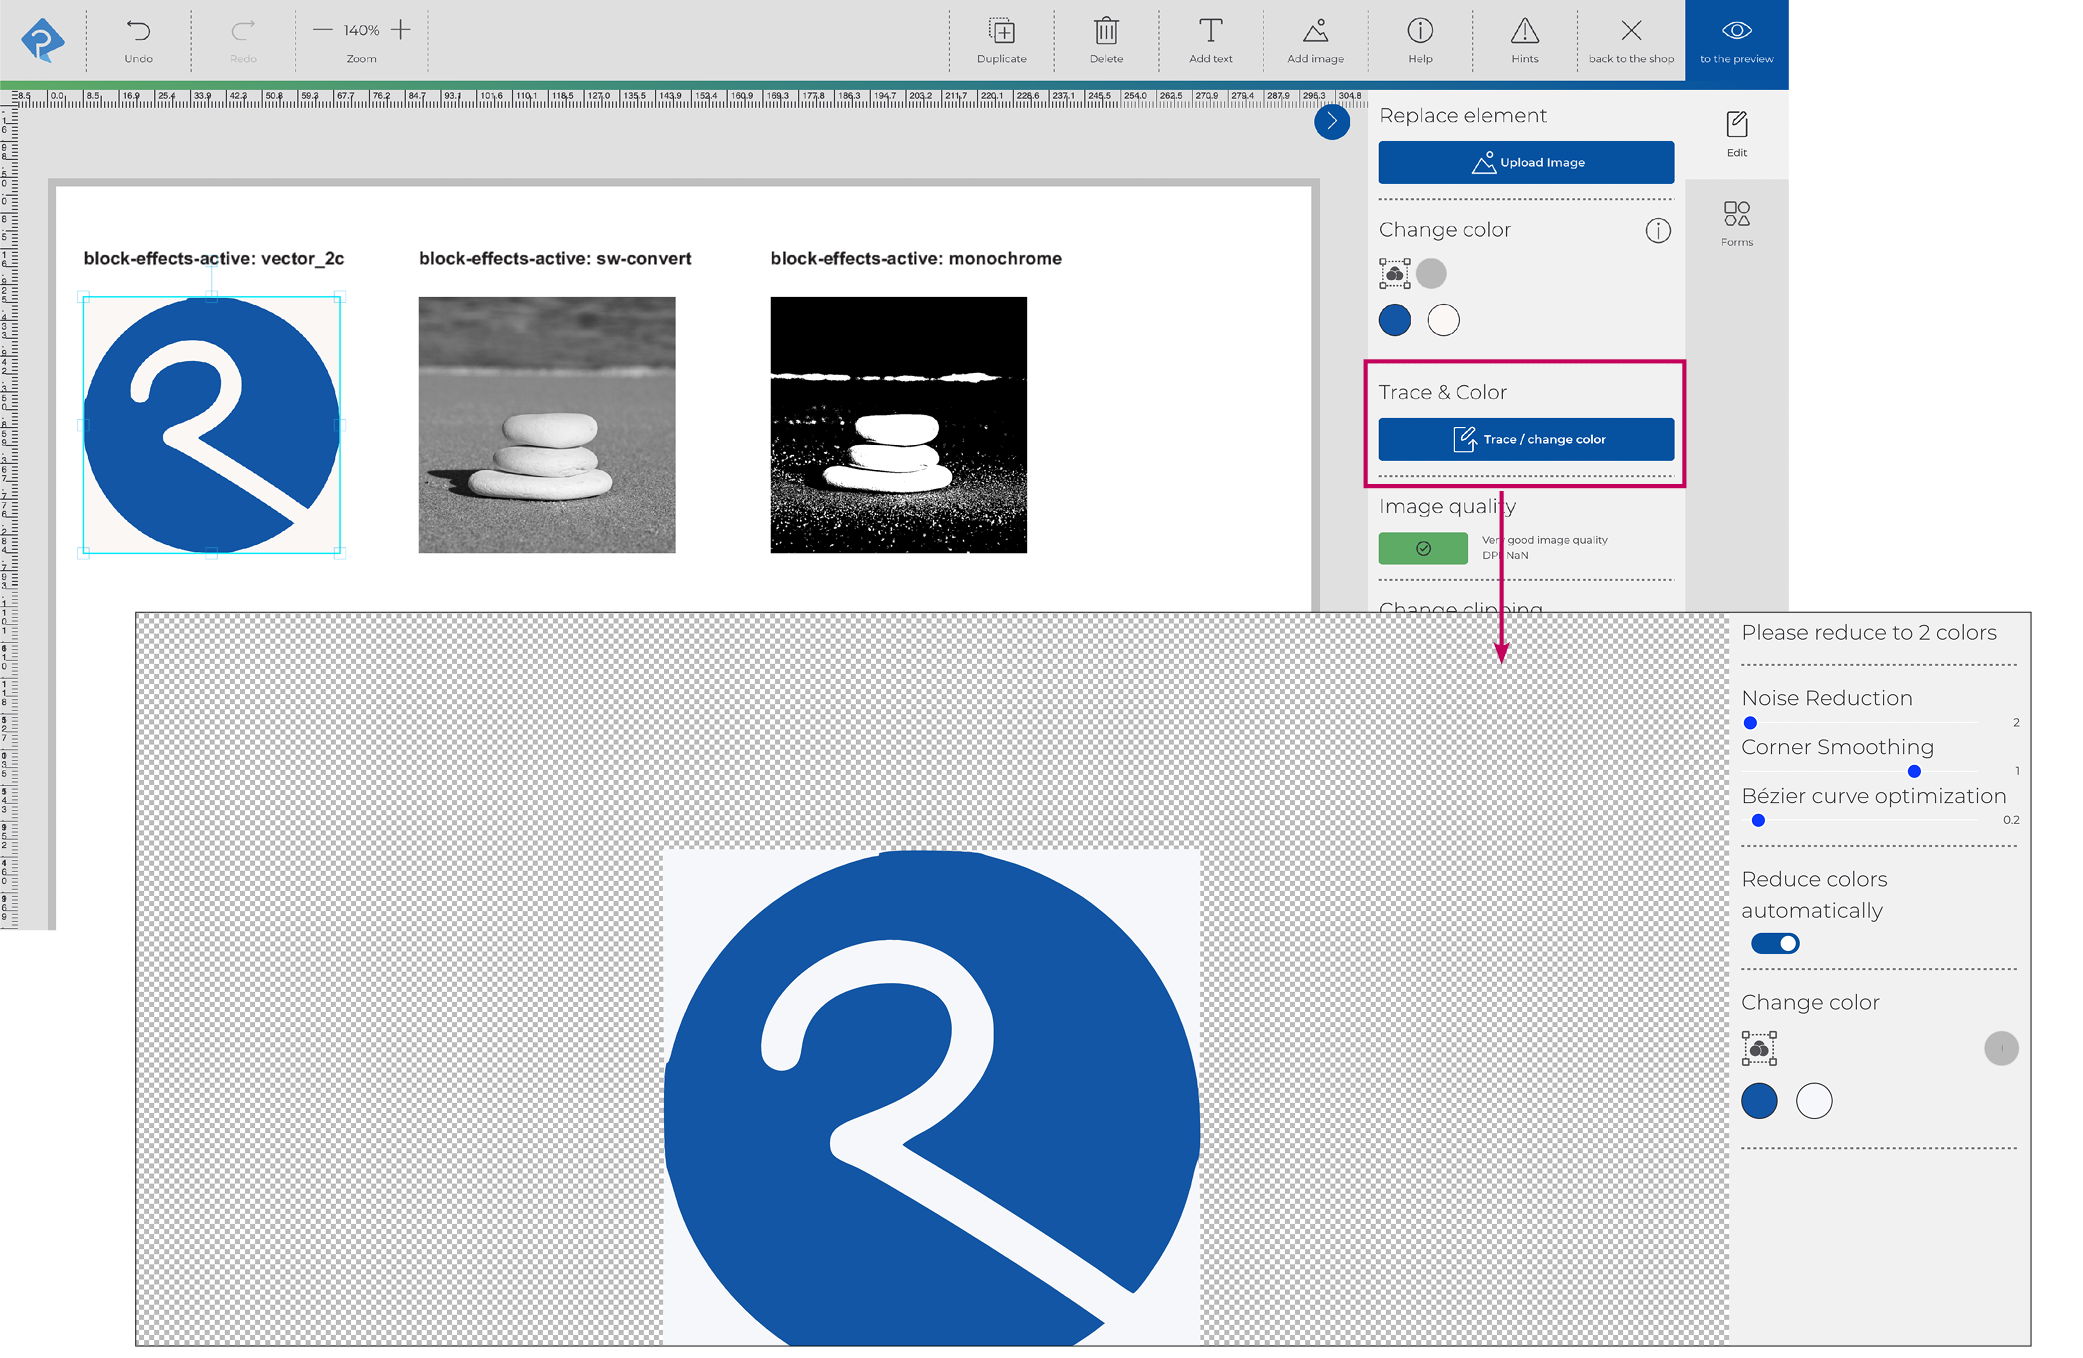The height and width of the screenshot is (1358, 2083).
Task: Click the Delete trash icon
Action: [x=1106, y=31]
